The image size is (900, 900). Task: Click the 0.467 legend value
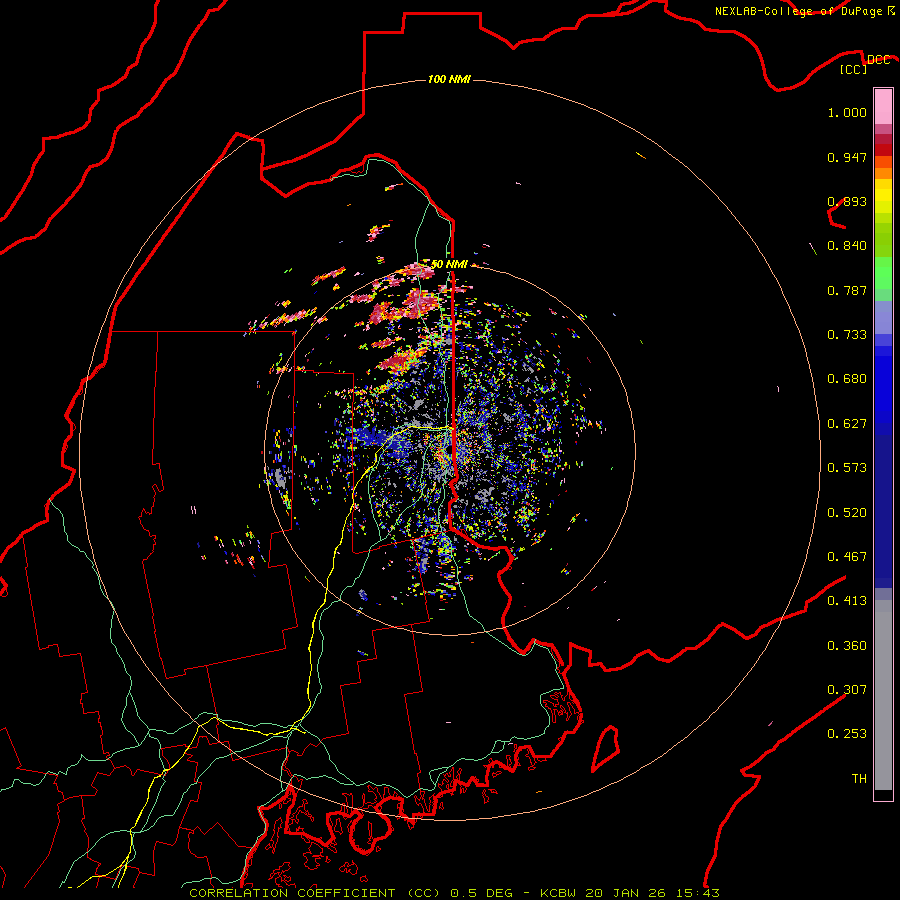847,557
